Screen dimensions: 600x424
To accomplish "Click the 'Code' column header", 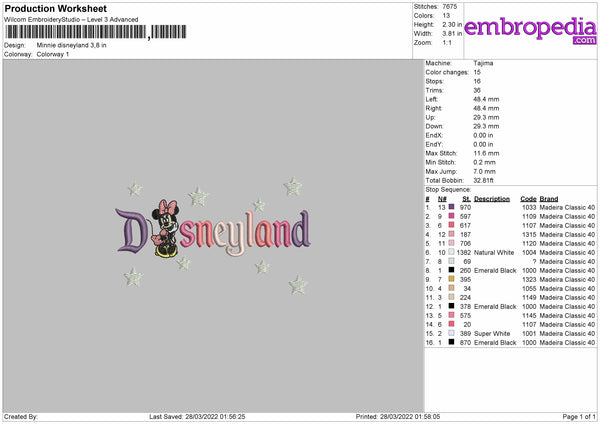I will pyautogui.click(x=528, y=199).
